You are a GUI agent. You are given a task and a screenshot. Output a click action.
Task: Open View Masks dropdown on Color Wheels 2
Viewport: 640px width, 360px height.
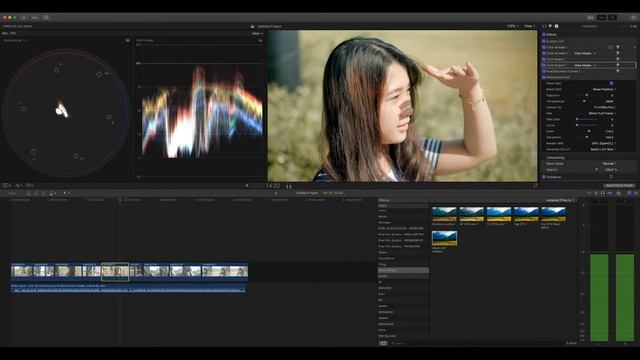pos(585,53)
